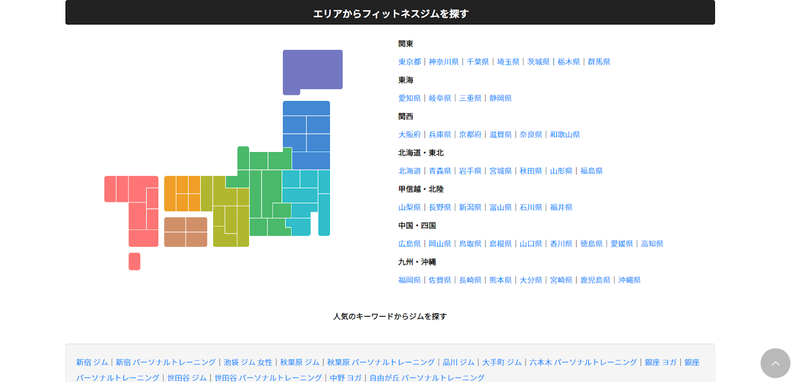Select the 佐賀県 link
The image size is (800, 382).
(x=440, y=280)
